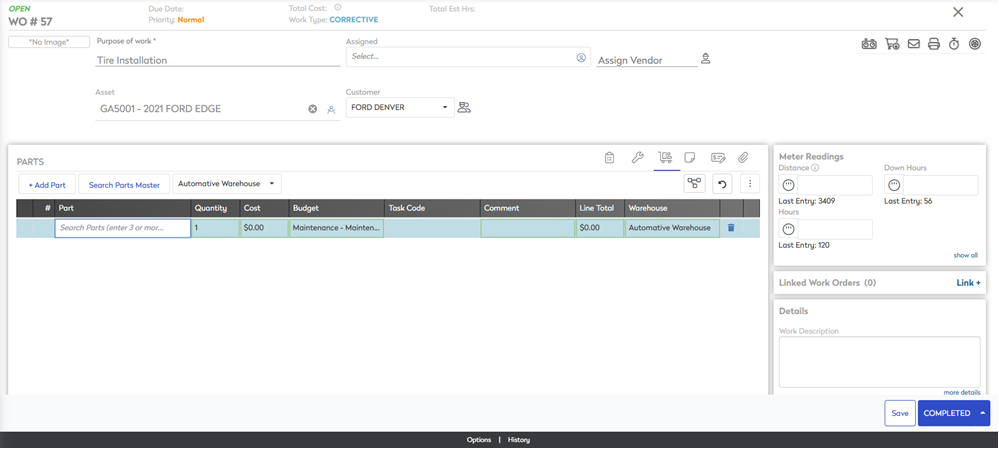
Task: Click the Link + link for work orders
Action: tap(968, 283)
